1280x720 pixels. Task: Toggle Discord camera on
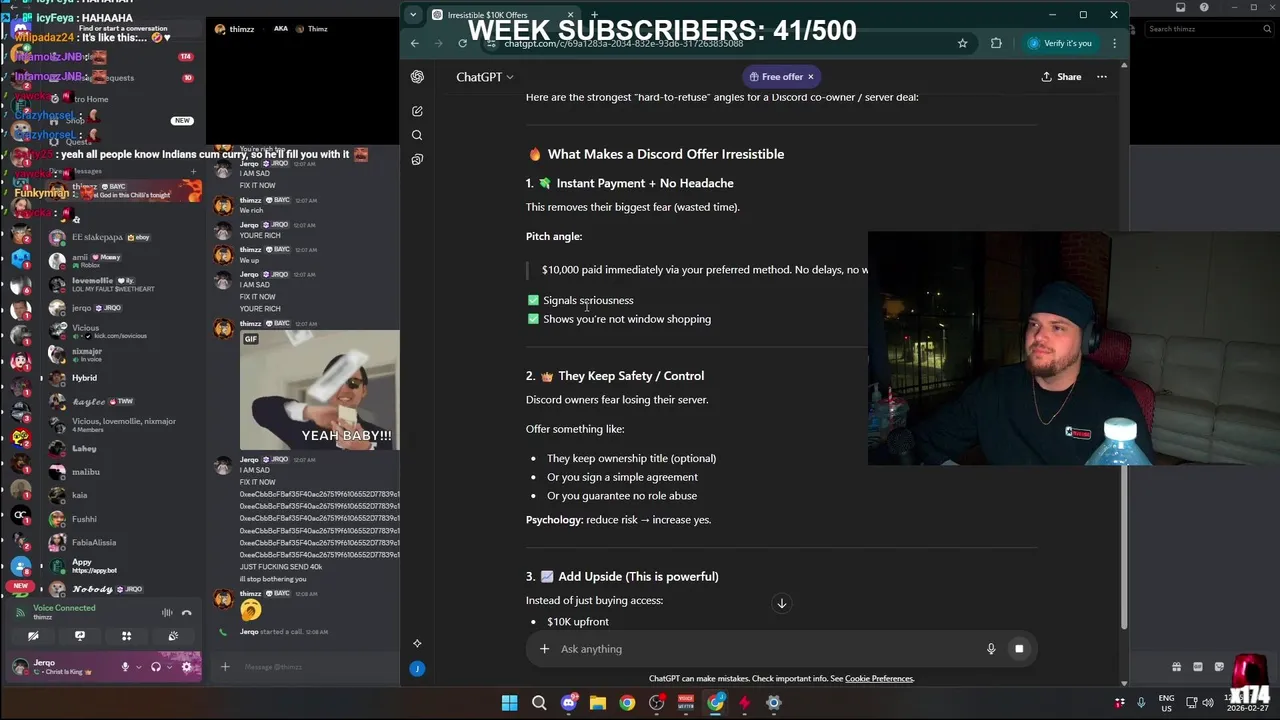click(x=33, y=636)
